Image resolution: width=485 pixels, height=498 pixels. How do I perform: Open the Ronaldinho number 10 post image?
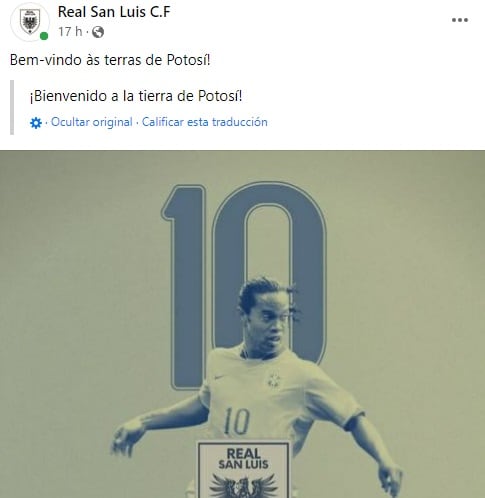242,324
